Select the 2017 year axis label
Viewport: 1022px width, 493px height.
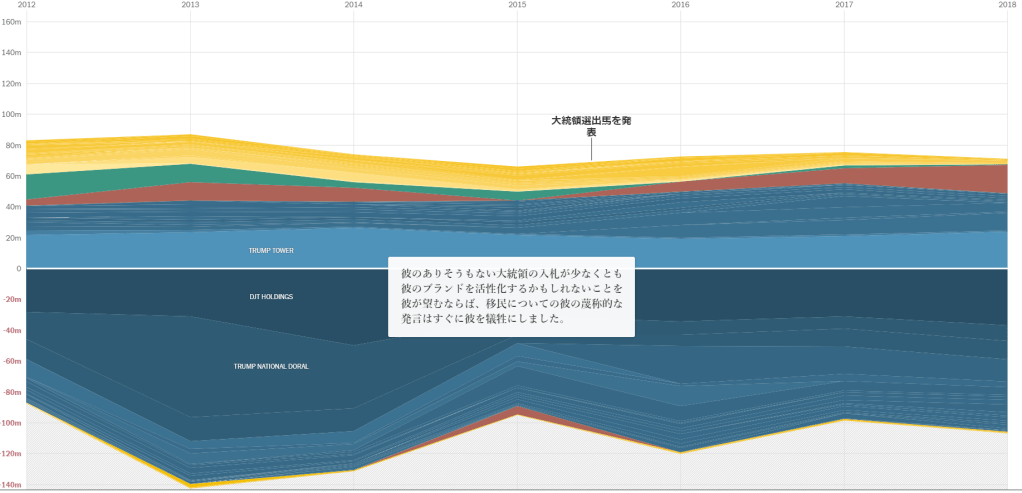(x=844, y=5)
